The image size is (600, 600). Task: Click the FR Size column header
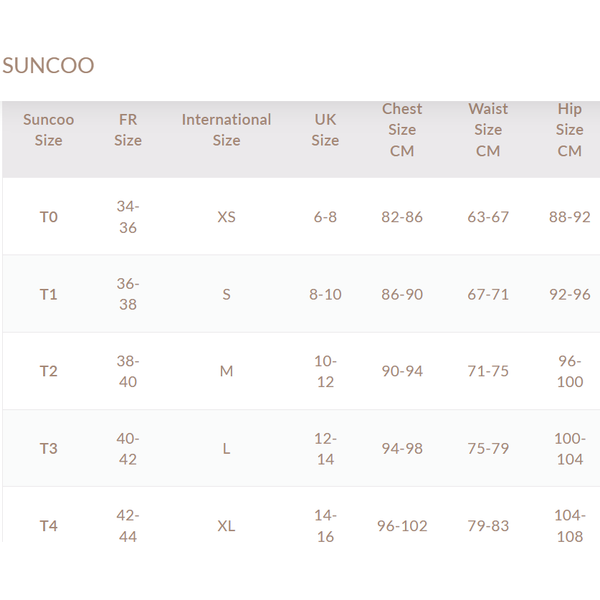(128, 130)
